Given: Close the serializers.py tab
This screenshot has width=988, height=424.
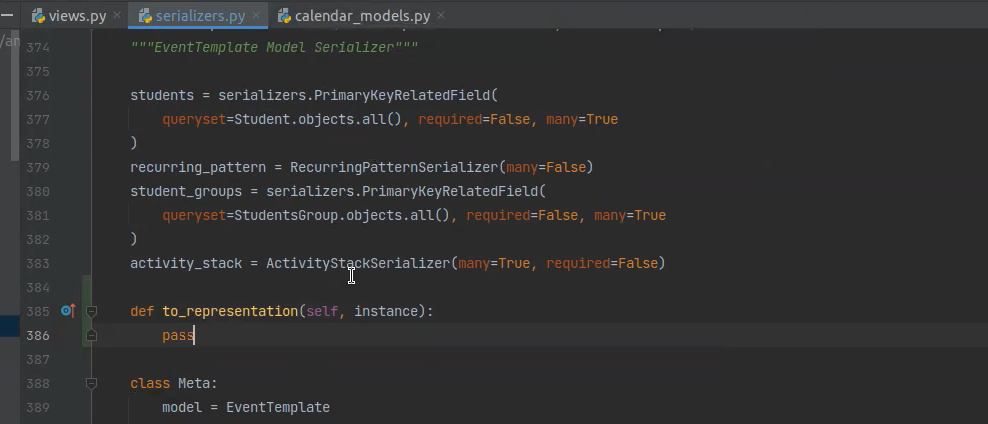Looking at the screenshot, I should [x=256, y=15].
